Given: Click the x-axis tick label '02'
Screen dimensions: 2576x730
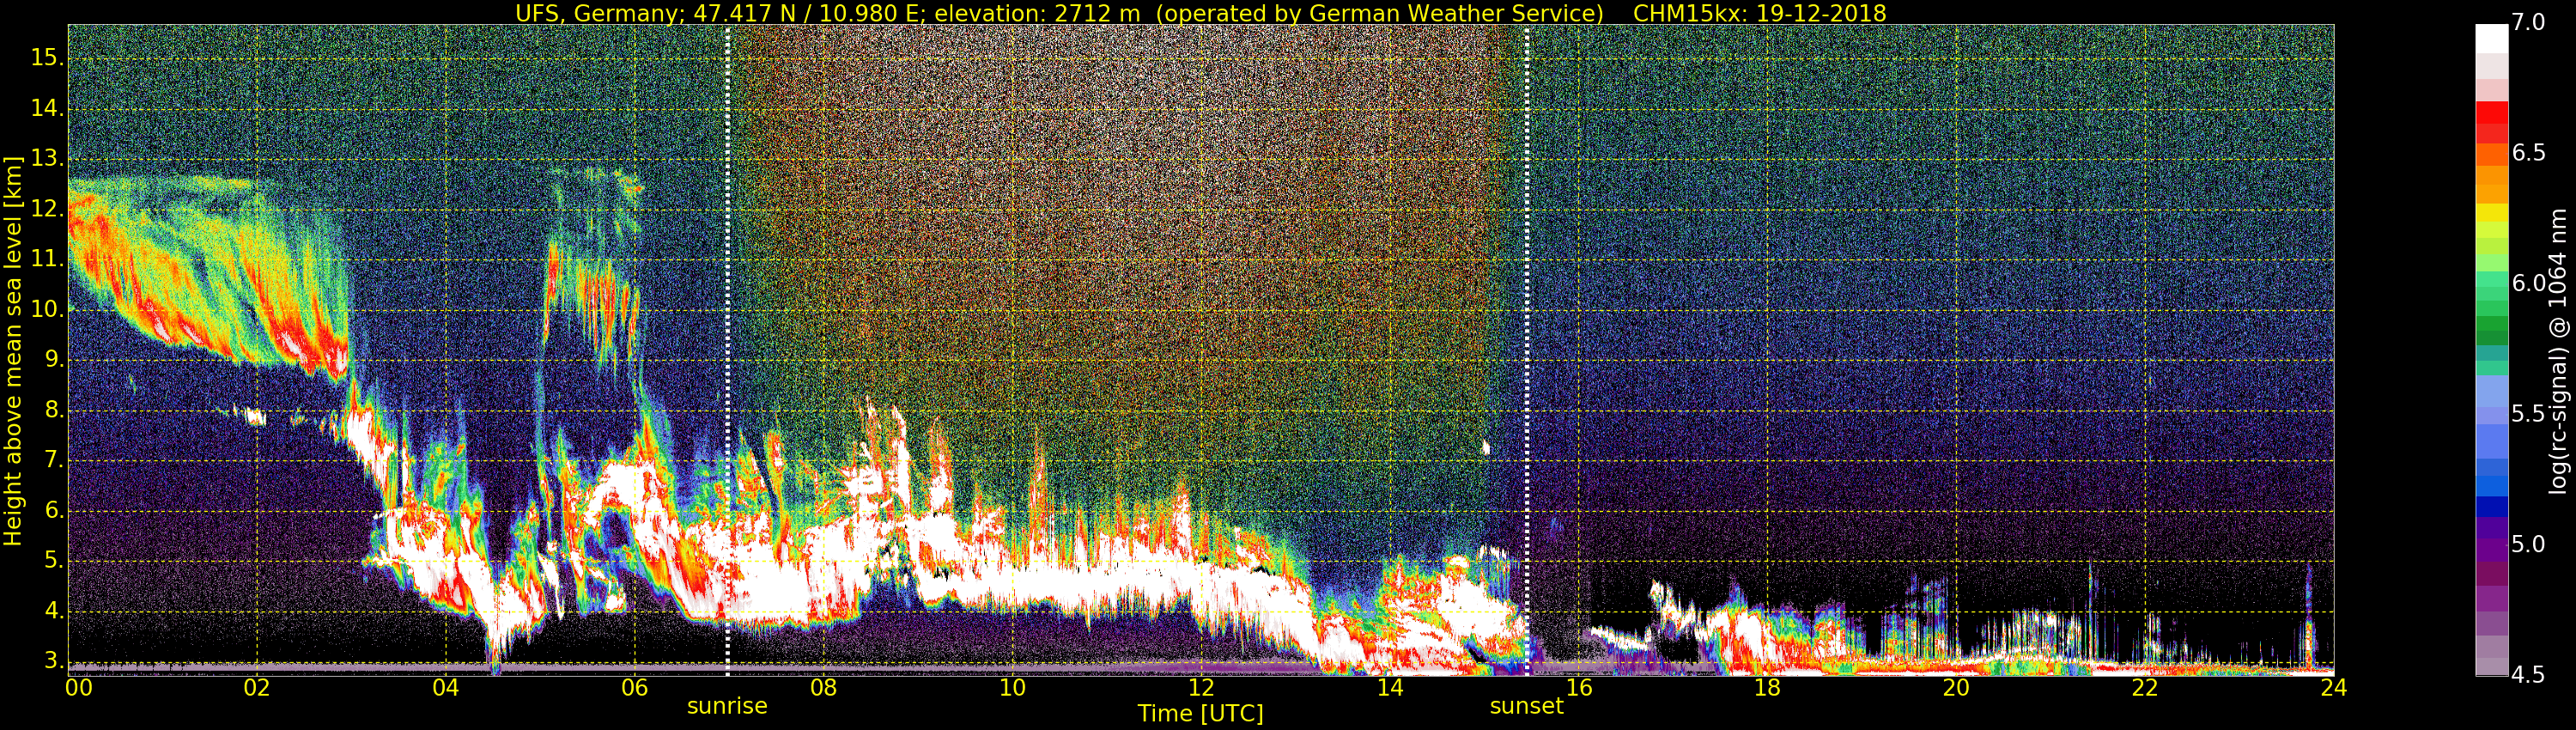Looking at the screenshot, I should 257,688.
